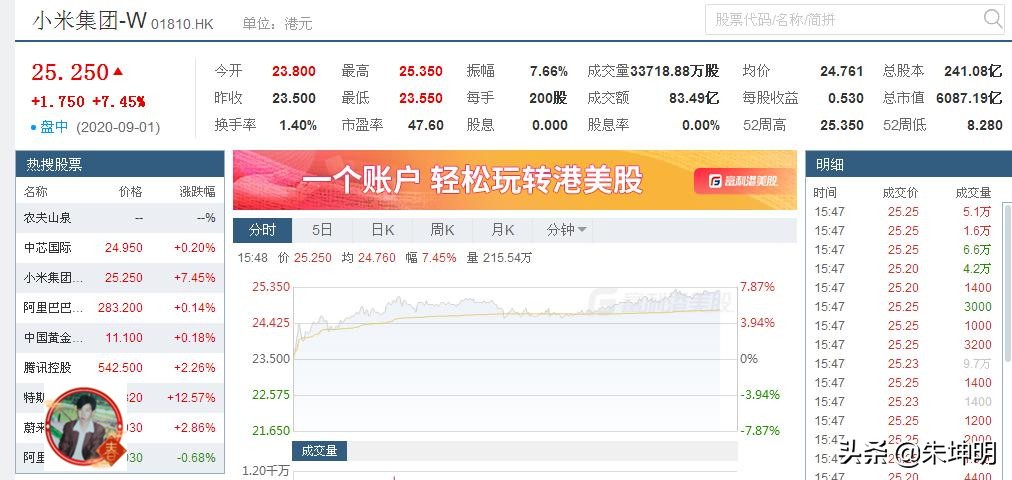Select 中国黄金 in hot stocks
1012x480 pixels.
point(53,338)
